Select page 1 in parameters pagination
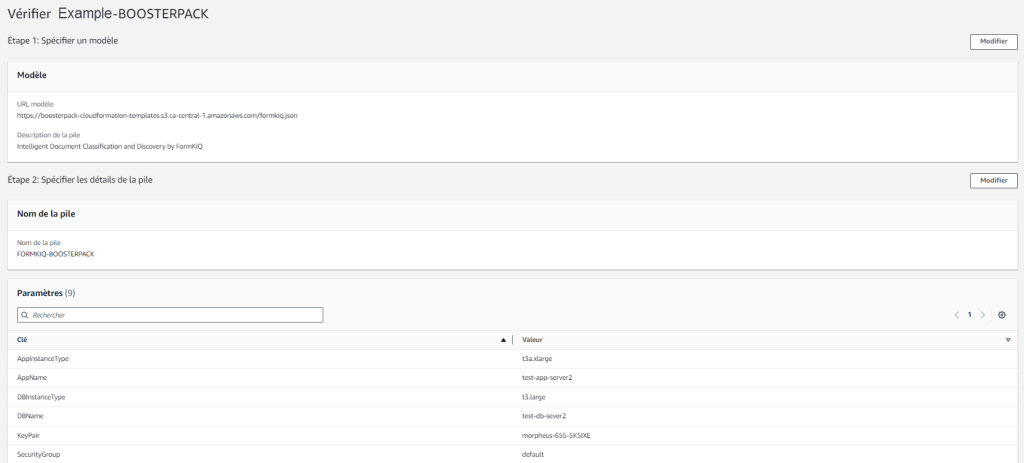Viewport: 1024px width, 463px height. [969, 315]
